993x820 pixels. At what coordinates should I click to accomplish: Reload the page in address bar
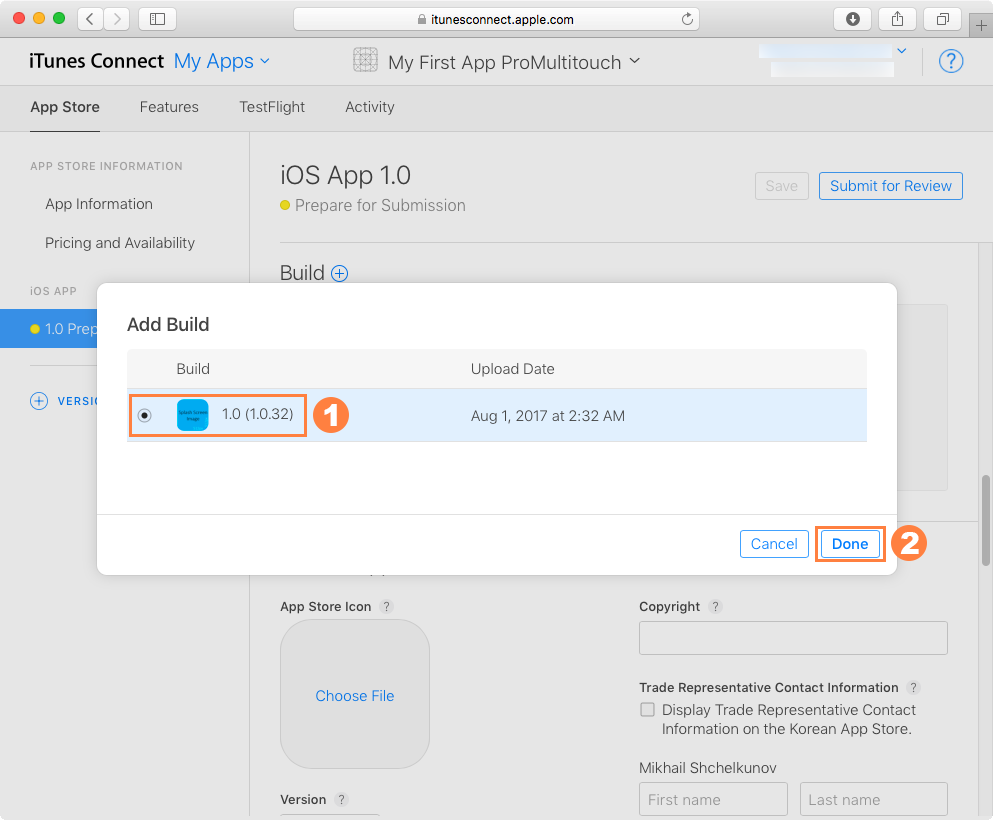click(x=687, y=19)
